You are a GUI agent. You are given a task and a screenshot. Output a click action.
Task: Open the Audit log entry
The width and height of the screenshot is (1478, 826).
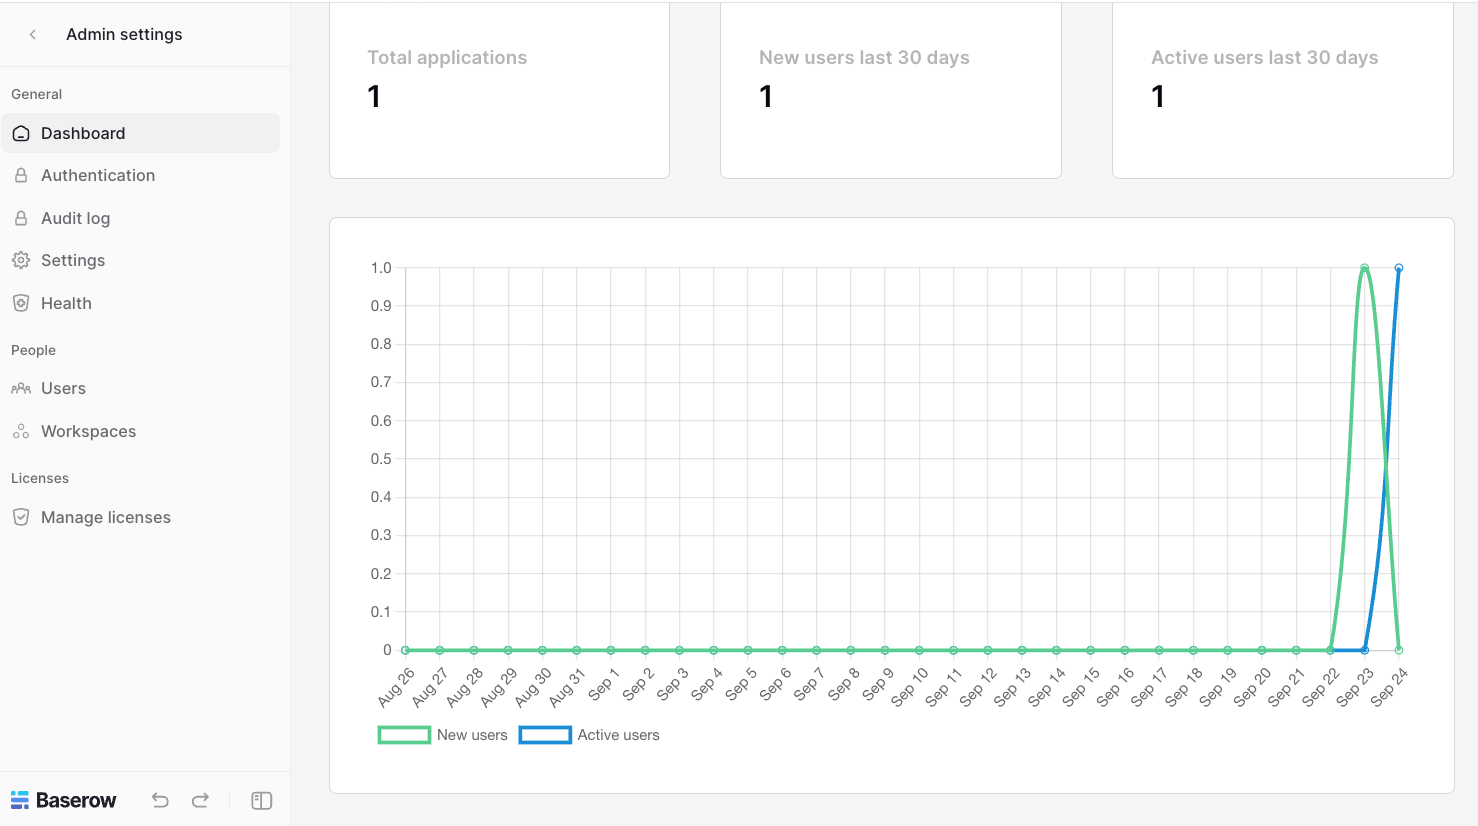click(75, 218)
